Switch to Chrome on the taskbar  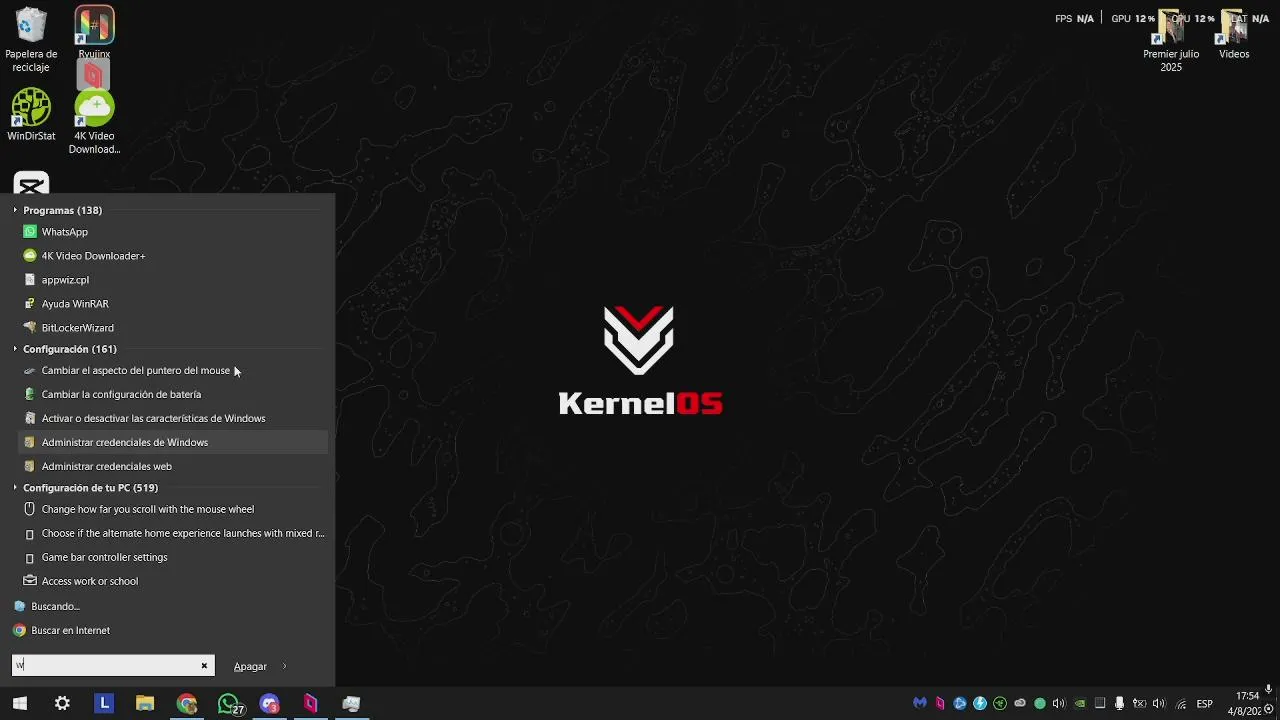pos(187,704)
